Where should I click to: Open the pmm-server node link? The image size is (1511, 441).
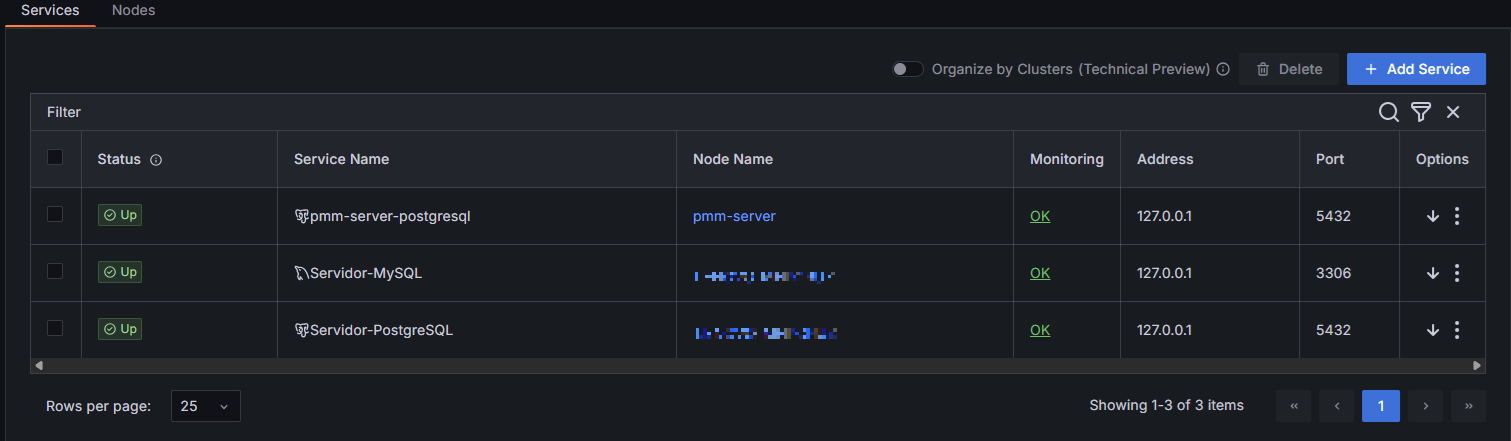[734, 216]
